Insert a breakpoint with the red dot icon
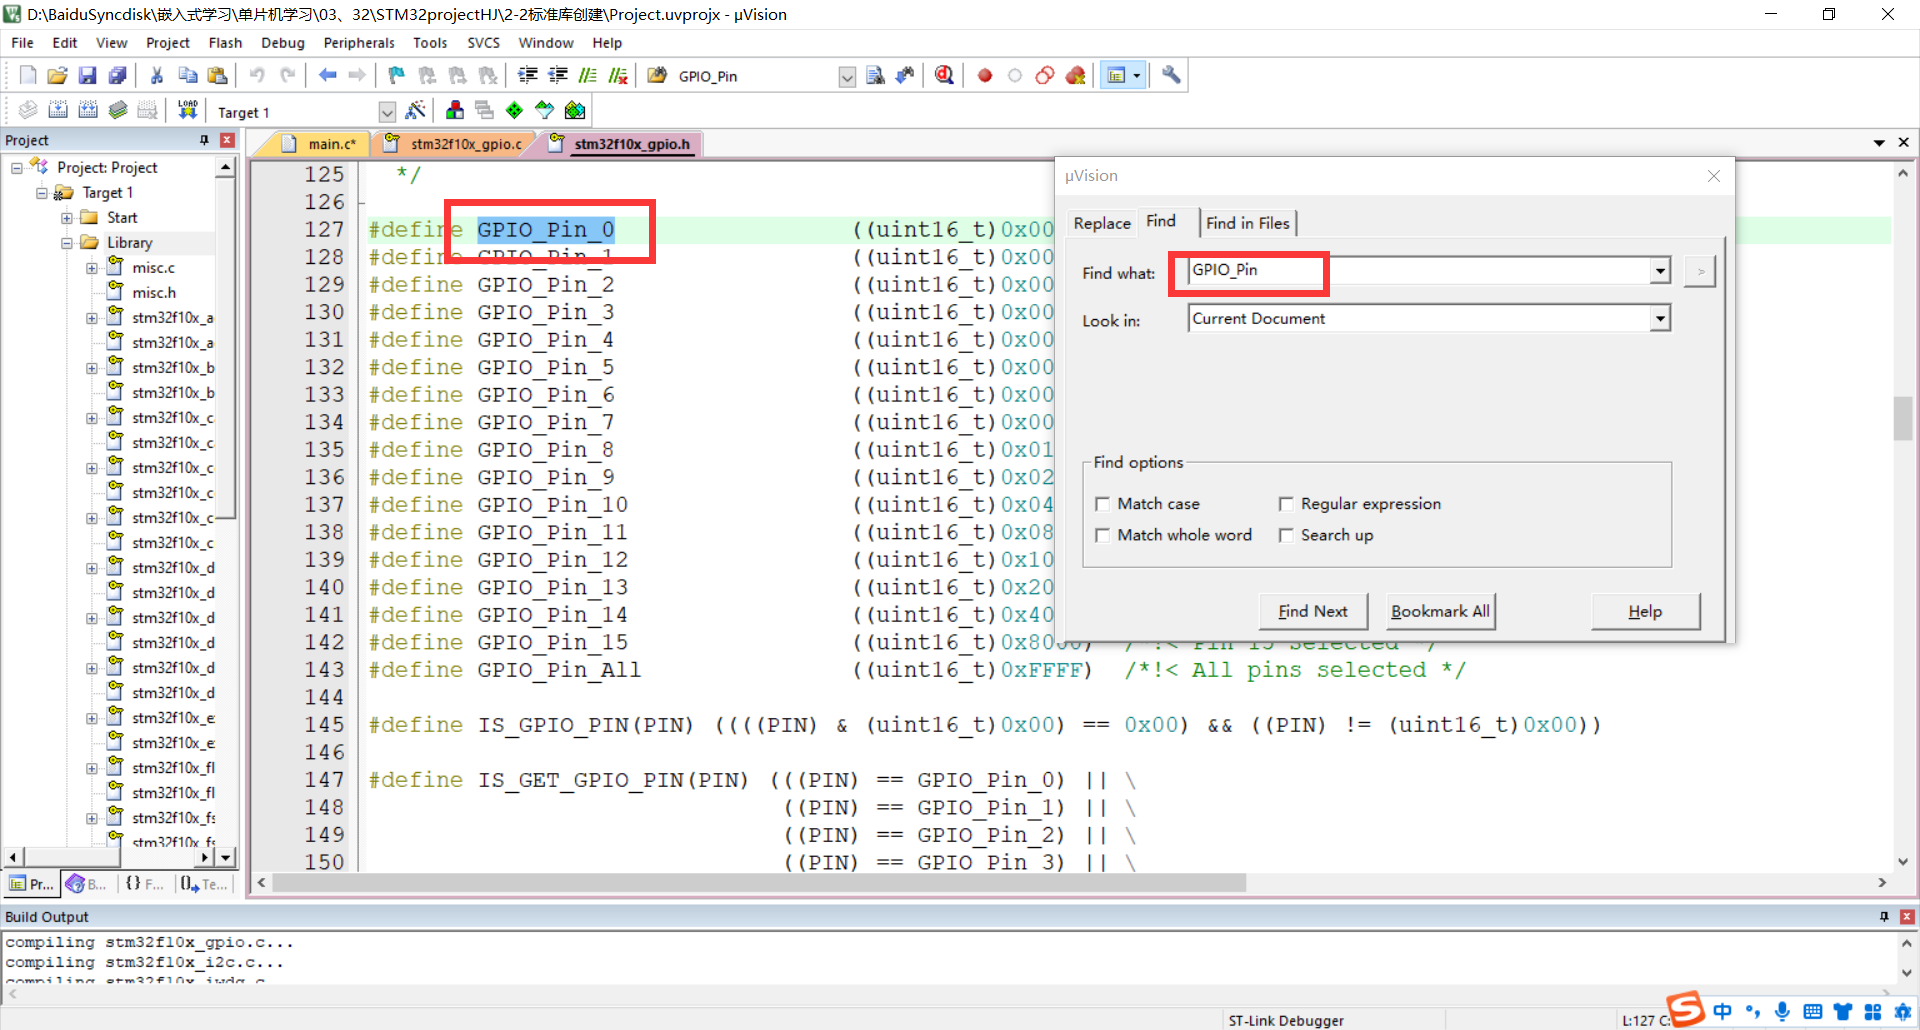 (985, 75)
